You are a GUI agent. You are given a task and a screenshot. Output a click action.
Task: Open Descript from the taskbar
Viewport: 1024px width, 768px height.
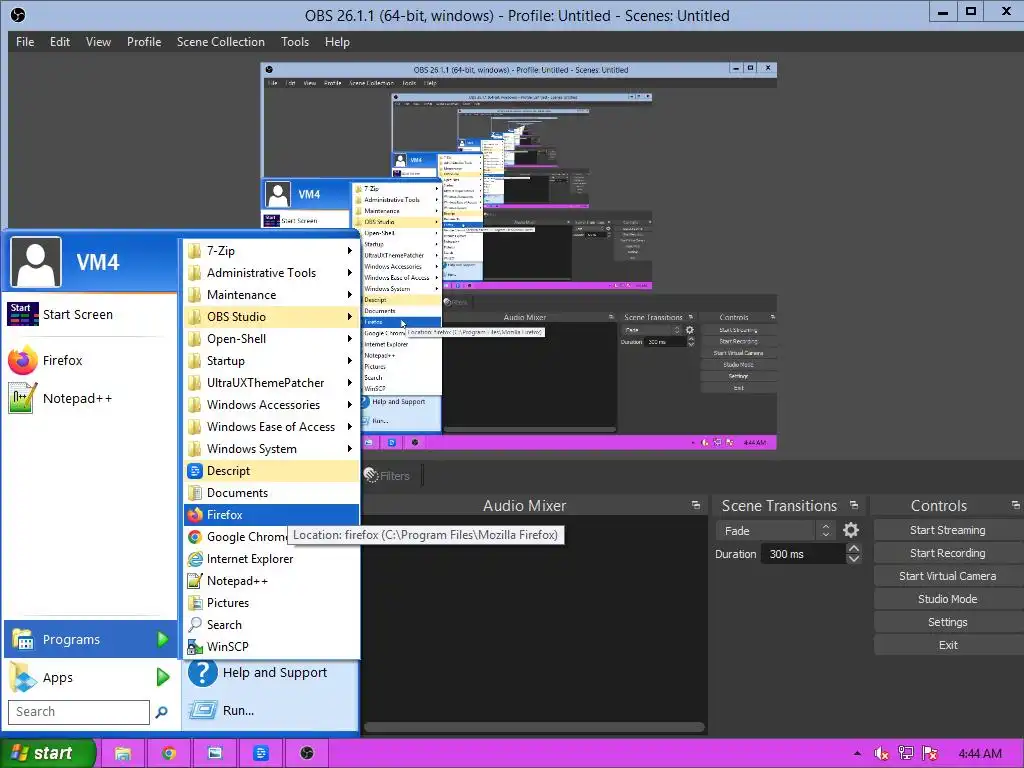point(261,754)
